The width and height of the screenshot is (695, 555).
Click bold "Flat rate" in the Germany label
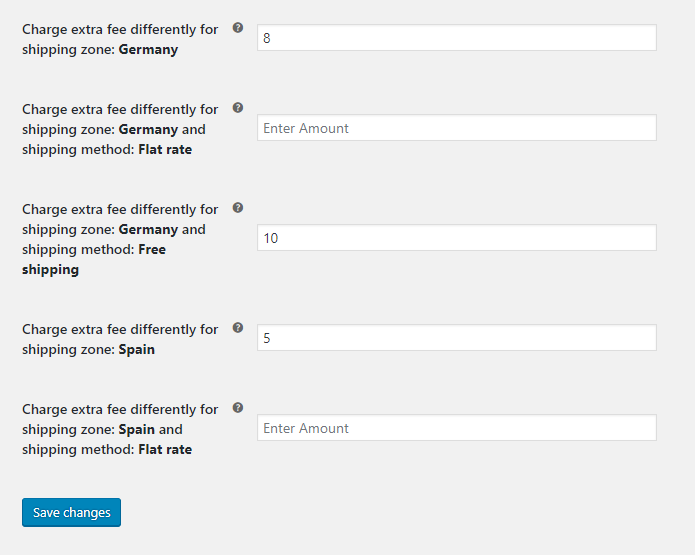pos(165,150)
